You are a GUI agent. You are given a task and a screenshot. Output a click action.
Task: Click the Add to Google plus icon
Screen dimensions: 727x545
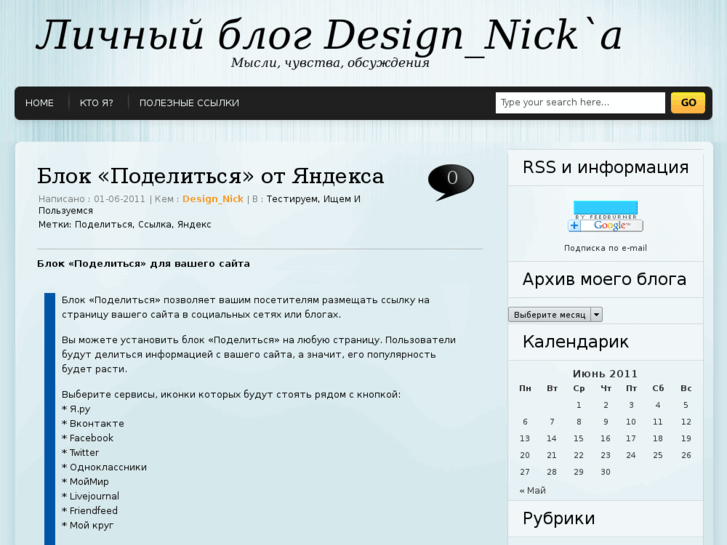(574, 226)
